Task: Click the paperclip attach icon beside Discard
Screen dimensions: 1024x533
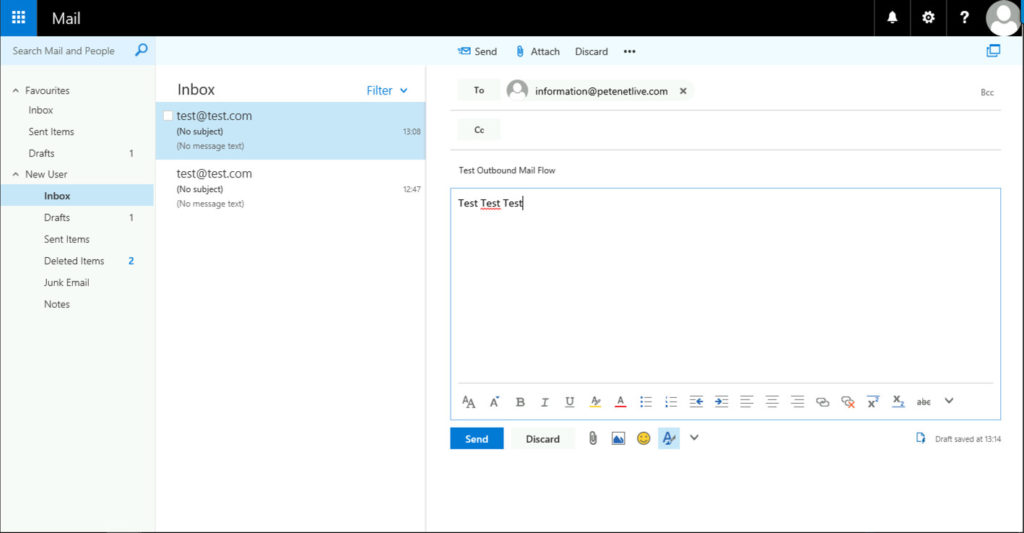Action: [592, 438]
